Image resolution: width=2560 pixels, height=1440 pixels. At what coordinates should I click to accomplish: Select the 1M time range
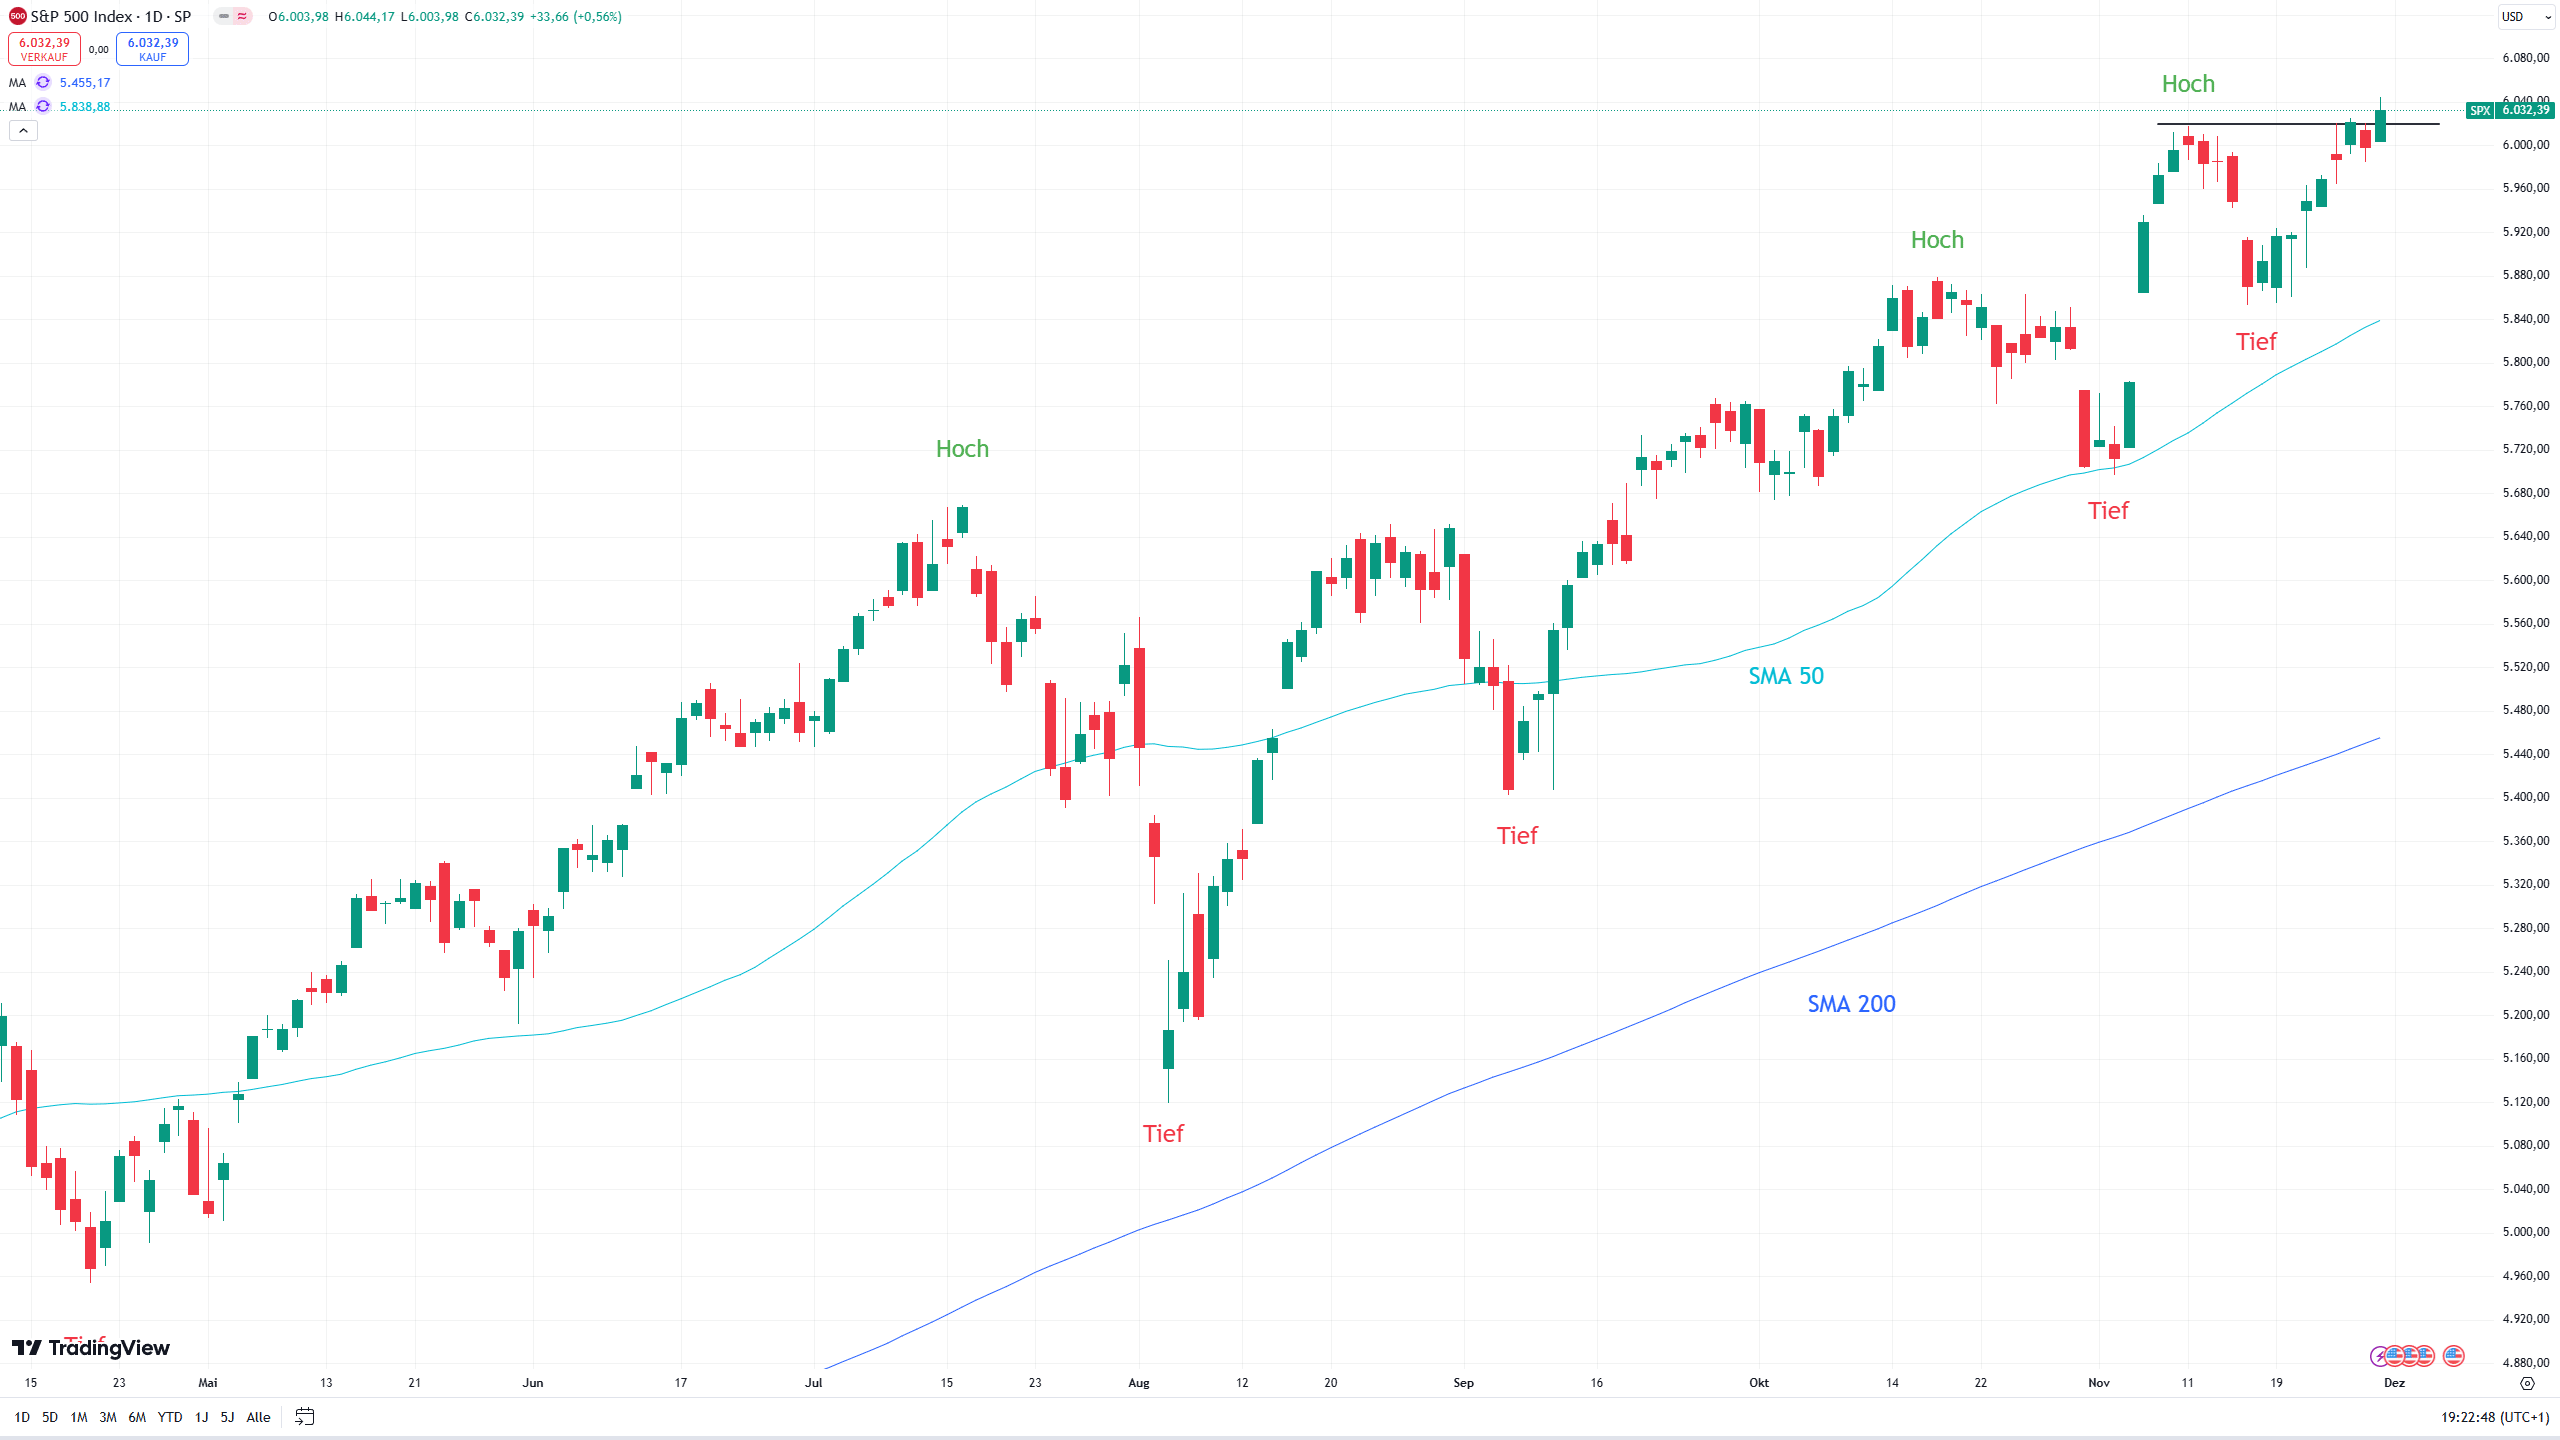79,1417
